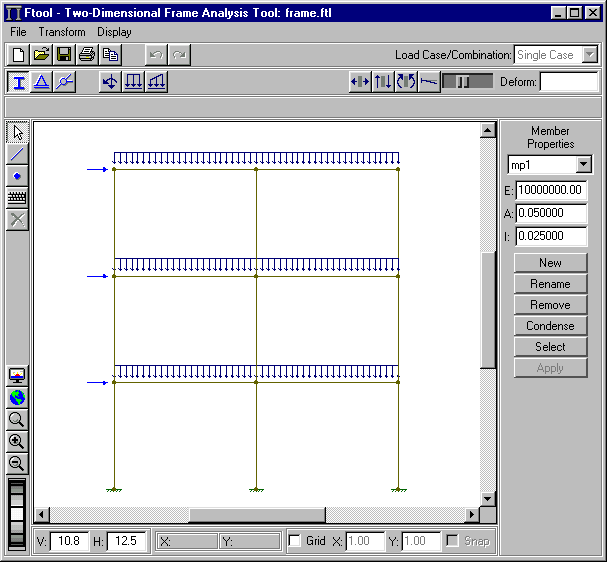Click the A area input field

pos(551,213)
